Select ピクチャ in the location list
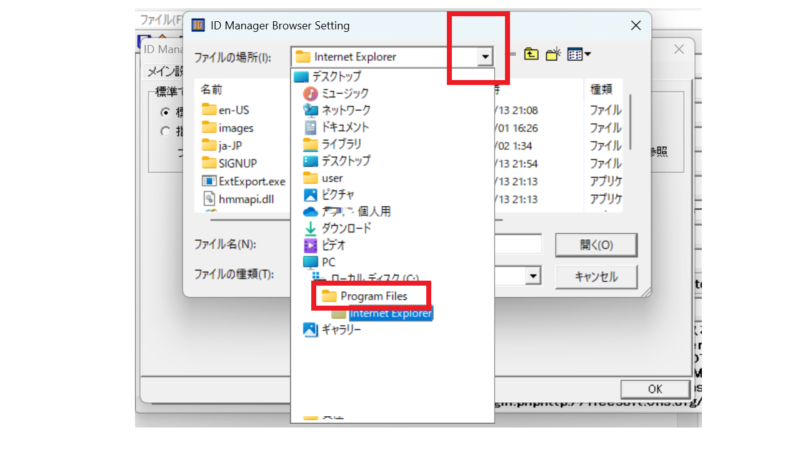Image resolution: width=800 pixels, height=450 pixels. (x=329, y=195)
